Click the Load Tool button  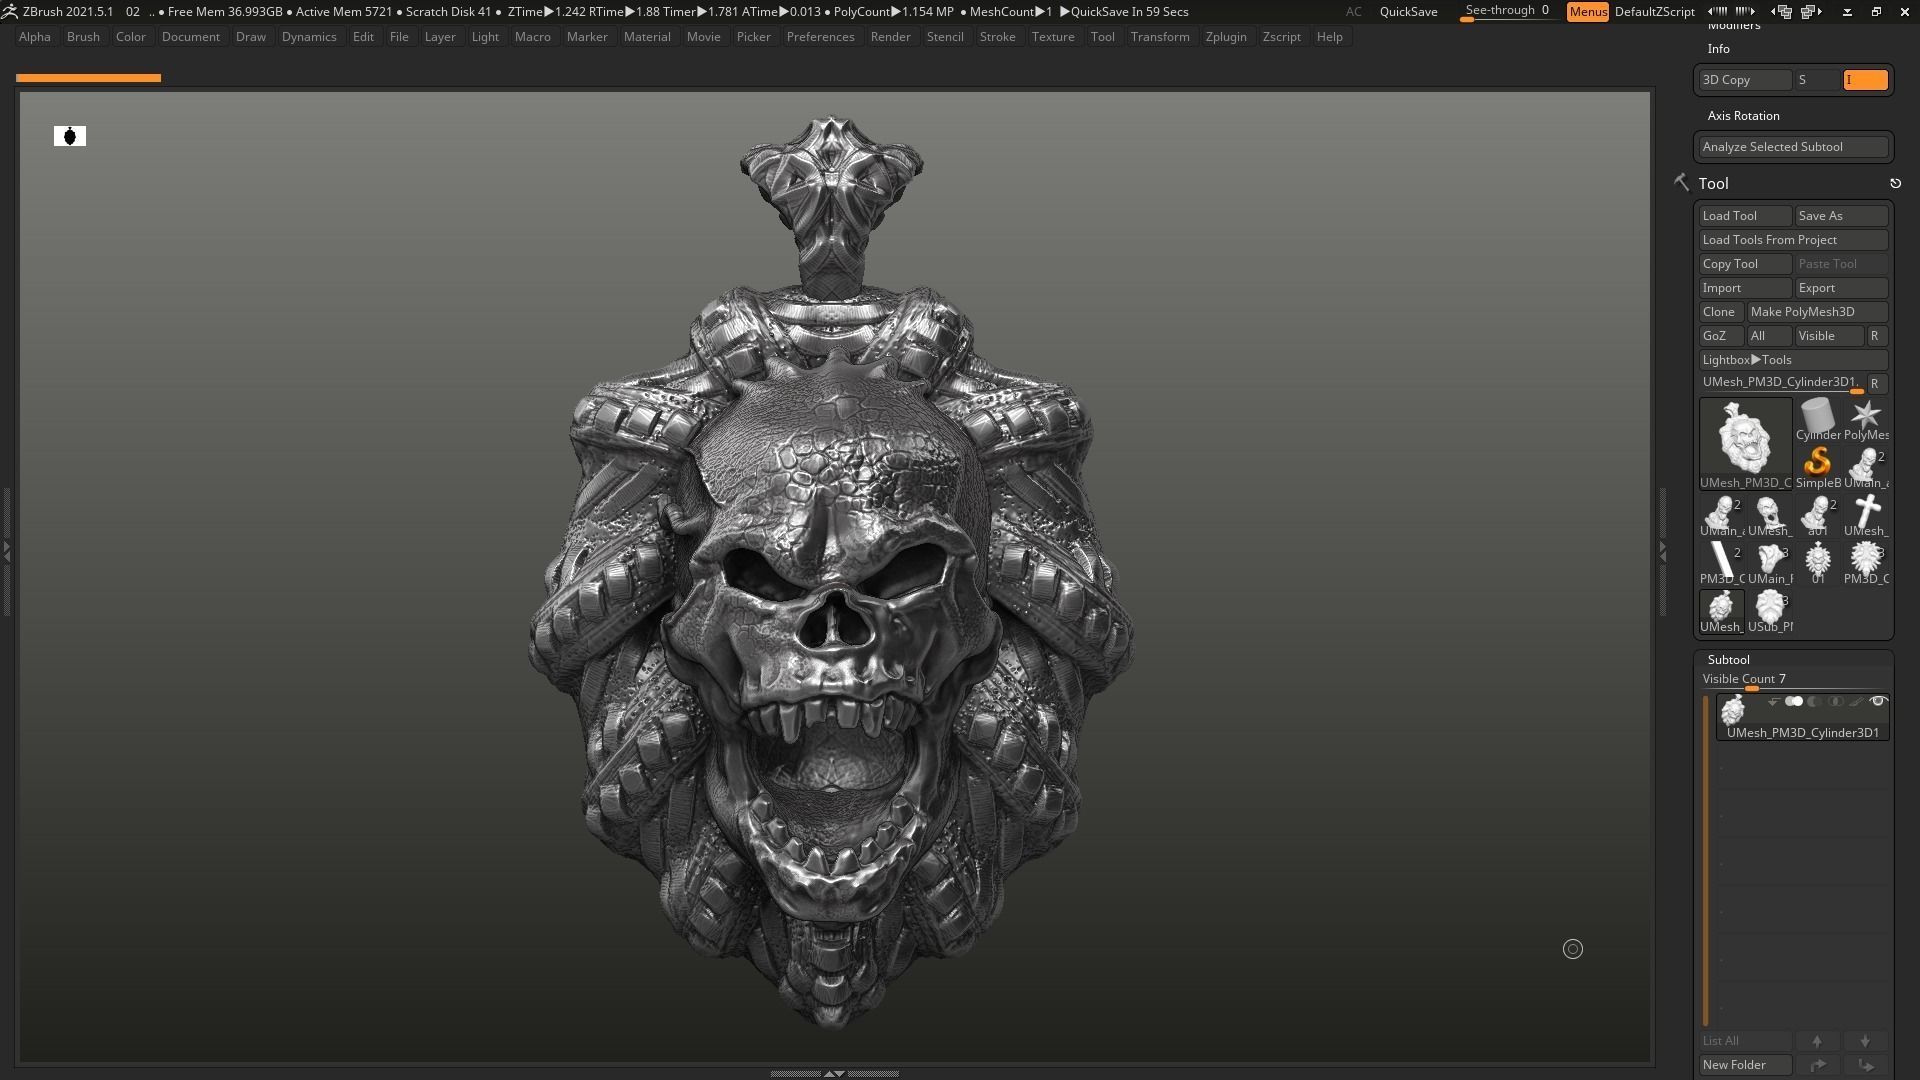[x=1745, y=216]
